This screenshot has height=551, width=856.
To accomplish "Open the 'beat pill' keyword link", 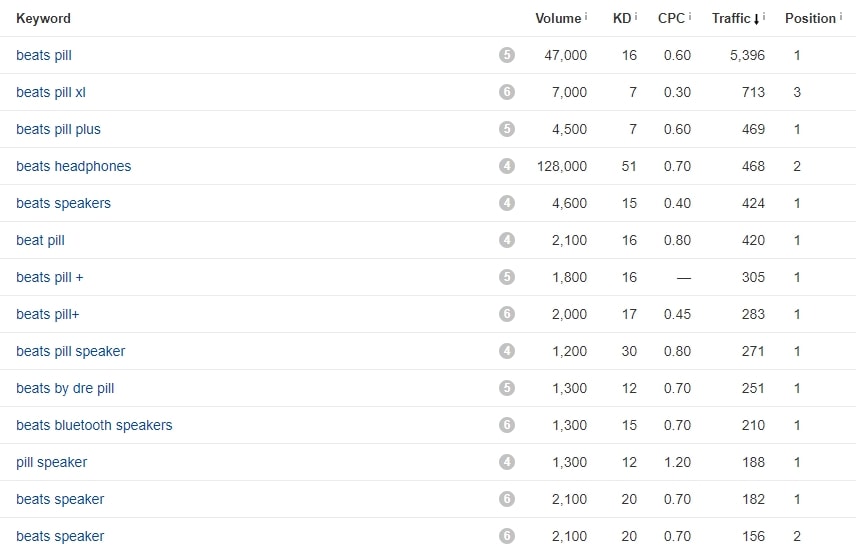I will pos(40,240).
